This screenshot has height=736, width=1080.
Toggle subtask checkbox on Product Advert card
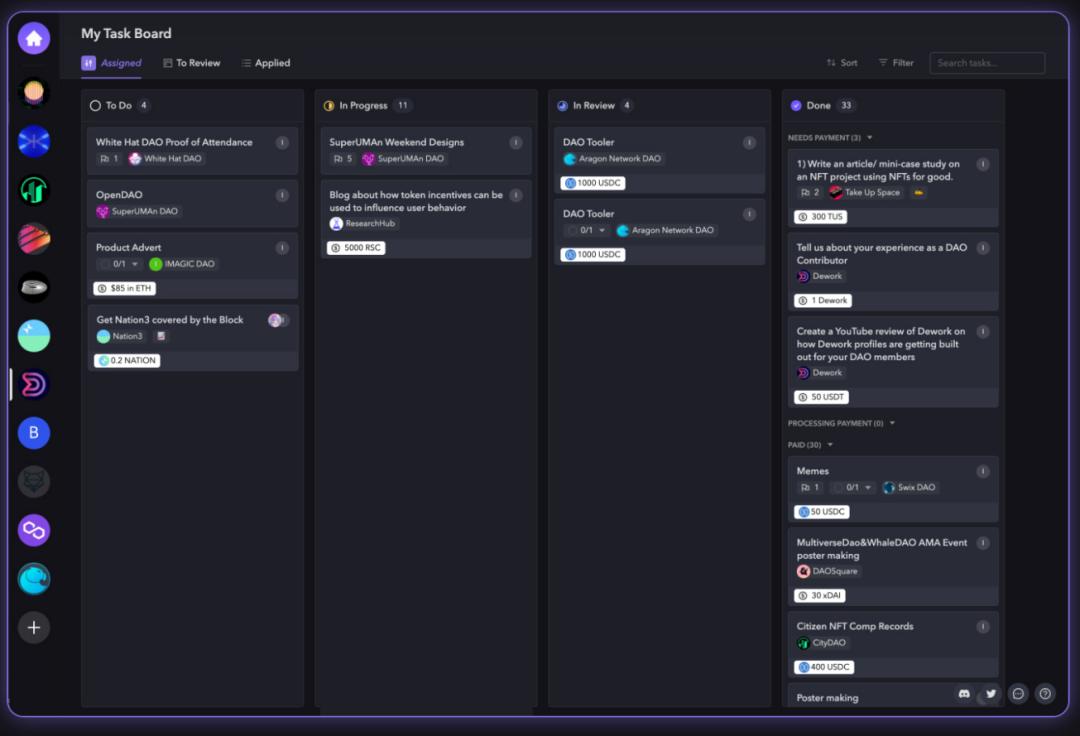pos(105,264)
